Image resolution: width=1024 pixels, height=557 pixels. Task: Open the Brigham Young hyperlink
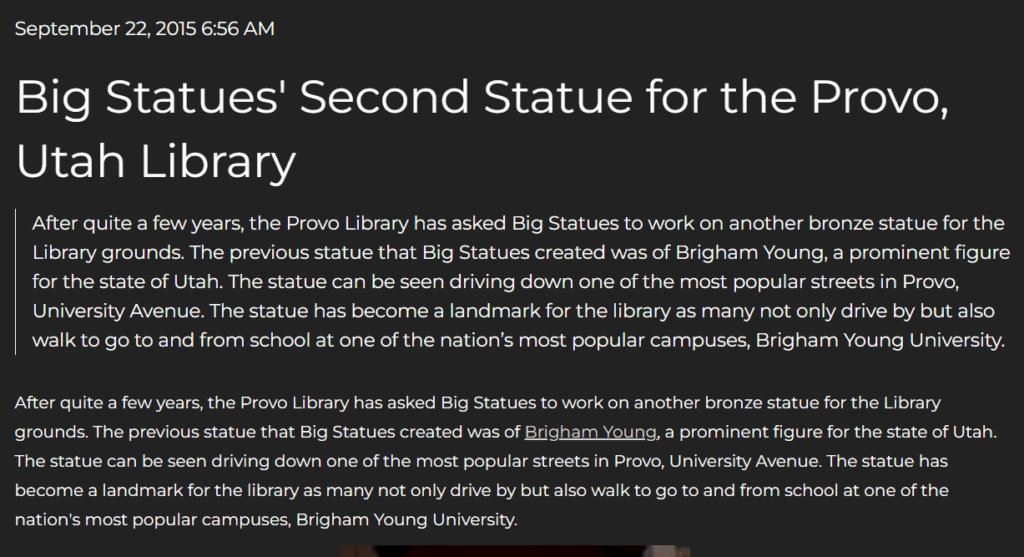(590, 432)
